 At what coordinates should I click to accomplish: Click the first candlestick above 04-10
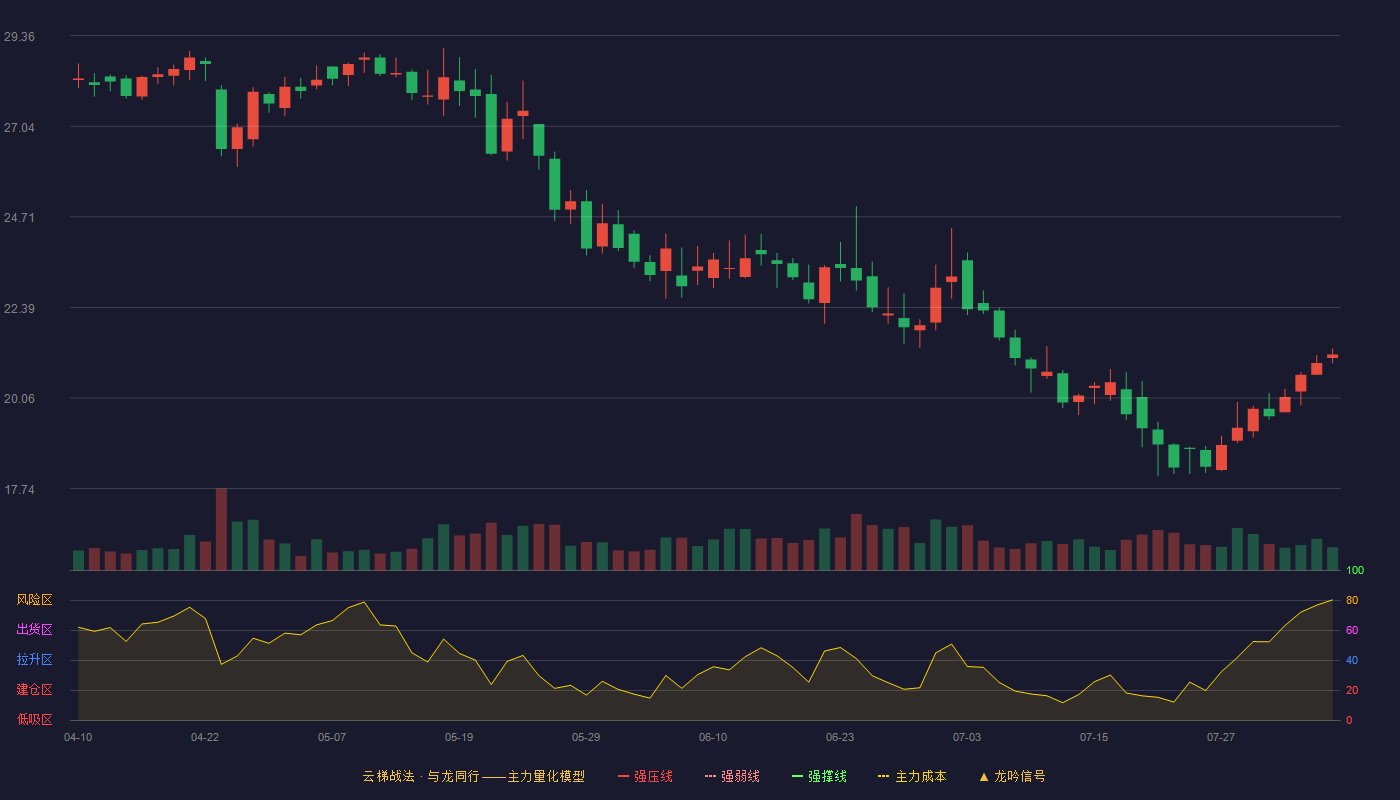(x=78, y=78)
